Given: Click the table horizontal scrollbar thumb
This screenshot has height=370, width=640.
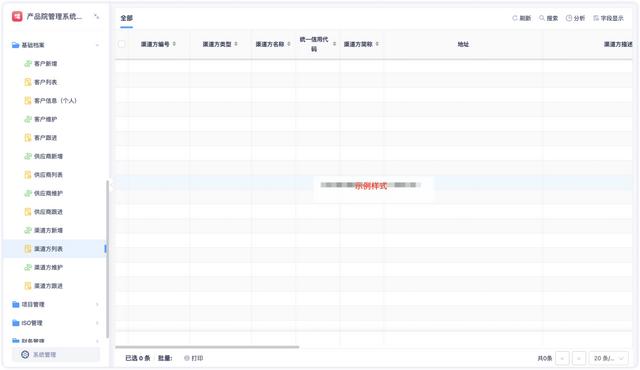Looking at the screenshot, I should pyautogui.click(x=207, y=347).
